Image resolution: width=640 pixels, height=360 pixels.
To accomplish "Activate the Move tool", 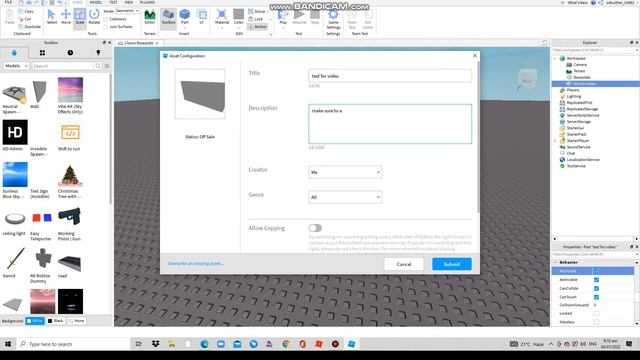I will [x=66, y=17].
